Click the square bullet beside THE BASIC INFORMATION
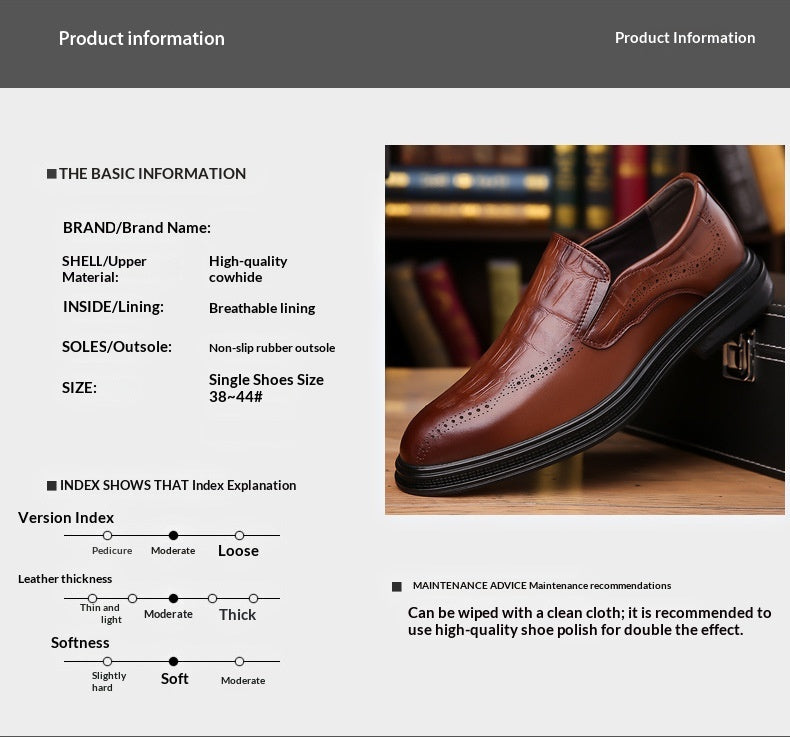Screen dimensions: 790x737 point(51,174)
